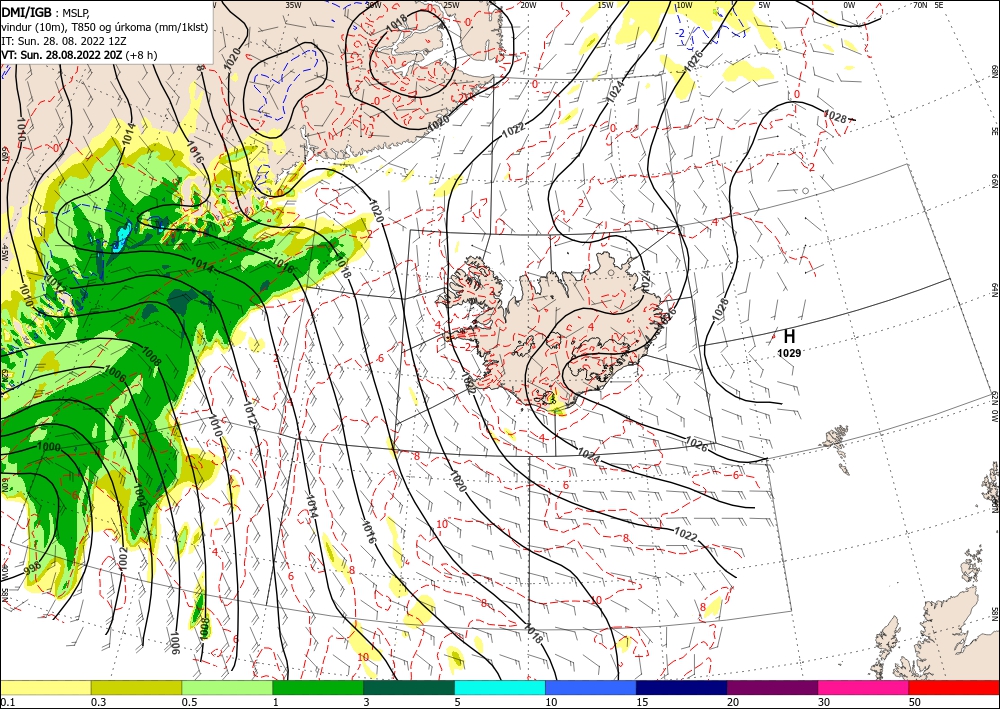Image resolution: width=1000 pixels, height=709 pixels.
Task: Click the '998' isobar label
Action: [x=33, y=566]
